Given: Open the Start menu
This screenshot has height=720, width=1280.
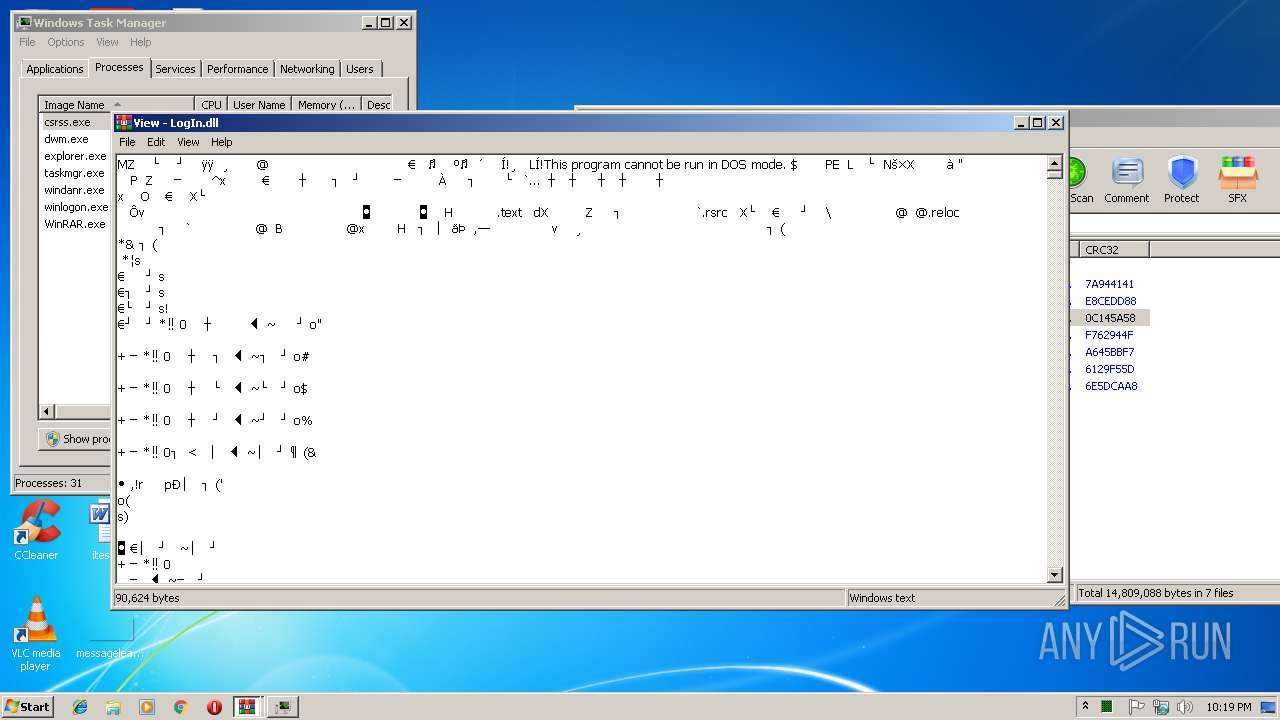Looking at the screenshot, I should 27,707.
